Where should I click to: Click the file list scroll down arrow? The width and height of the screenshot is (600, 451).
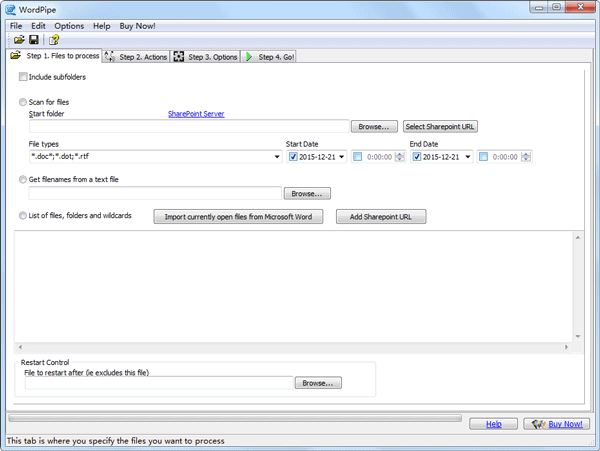coord(578,337)
